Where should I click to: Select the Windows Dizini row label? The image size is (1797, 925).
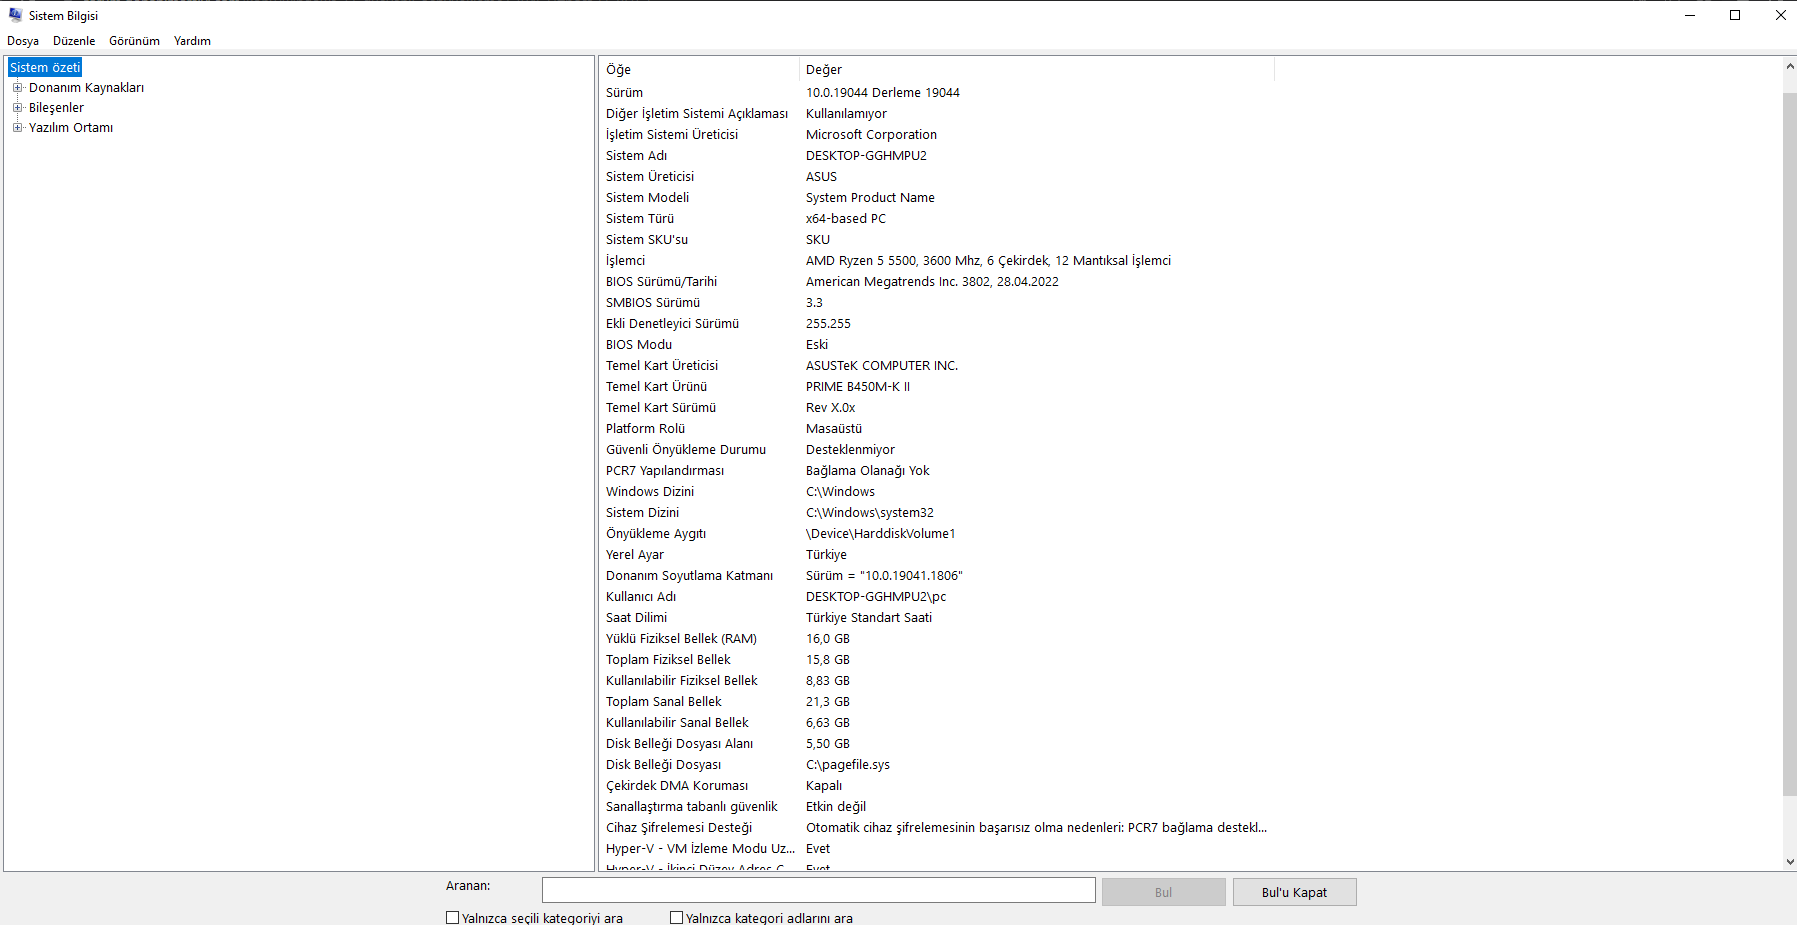tap(650, 492)
